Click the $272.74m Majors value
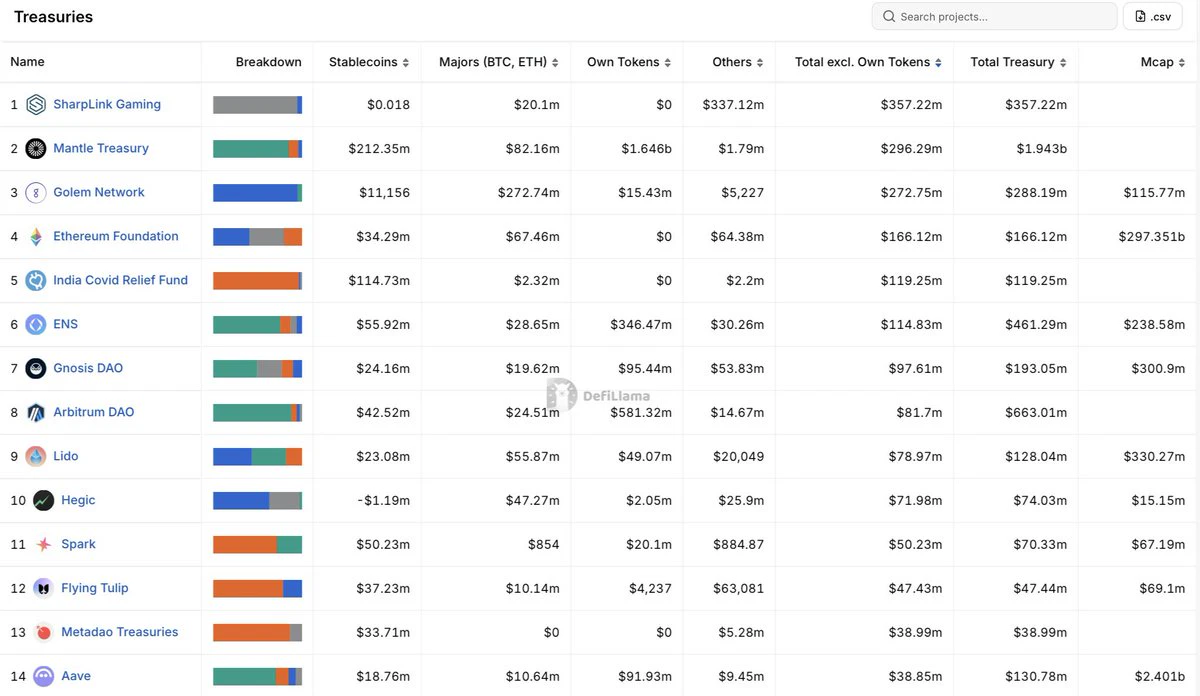Viewport: 1200px width, 696px height. tap(529, 192)
